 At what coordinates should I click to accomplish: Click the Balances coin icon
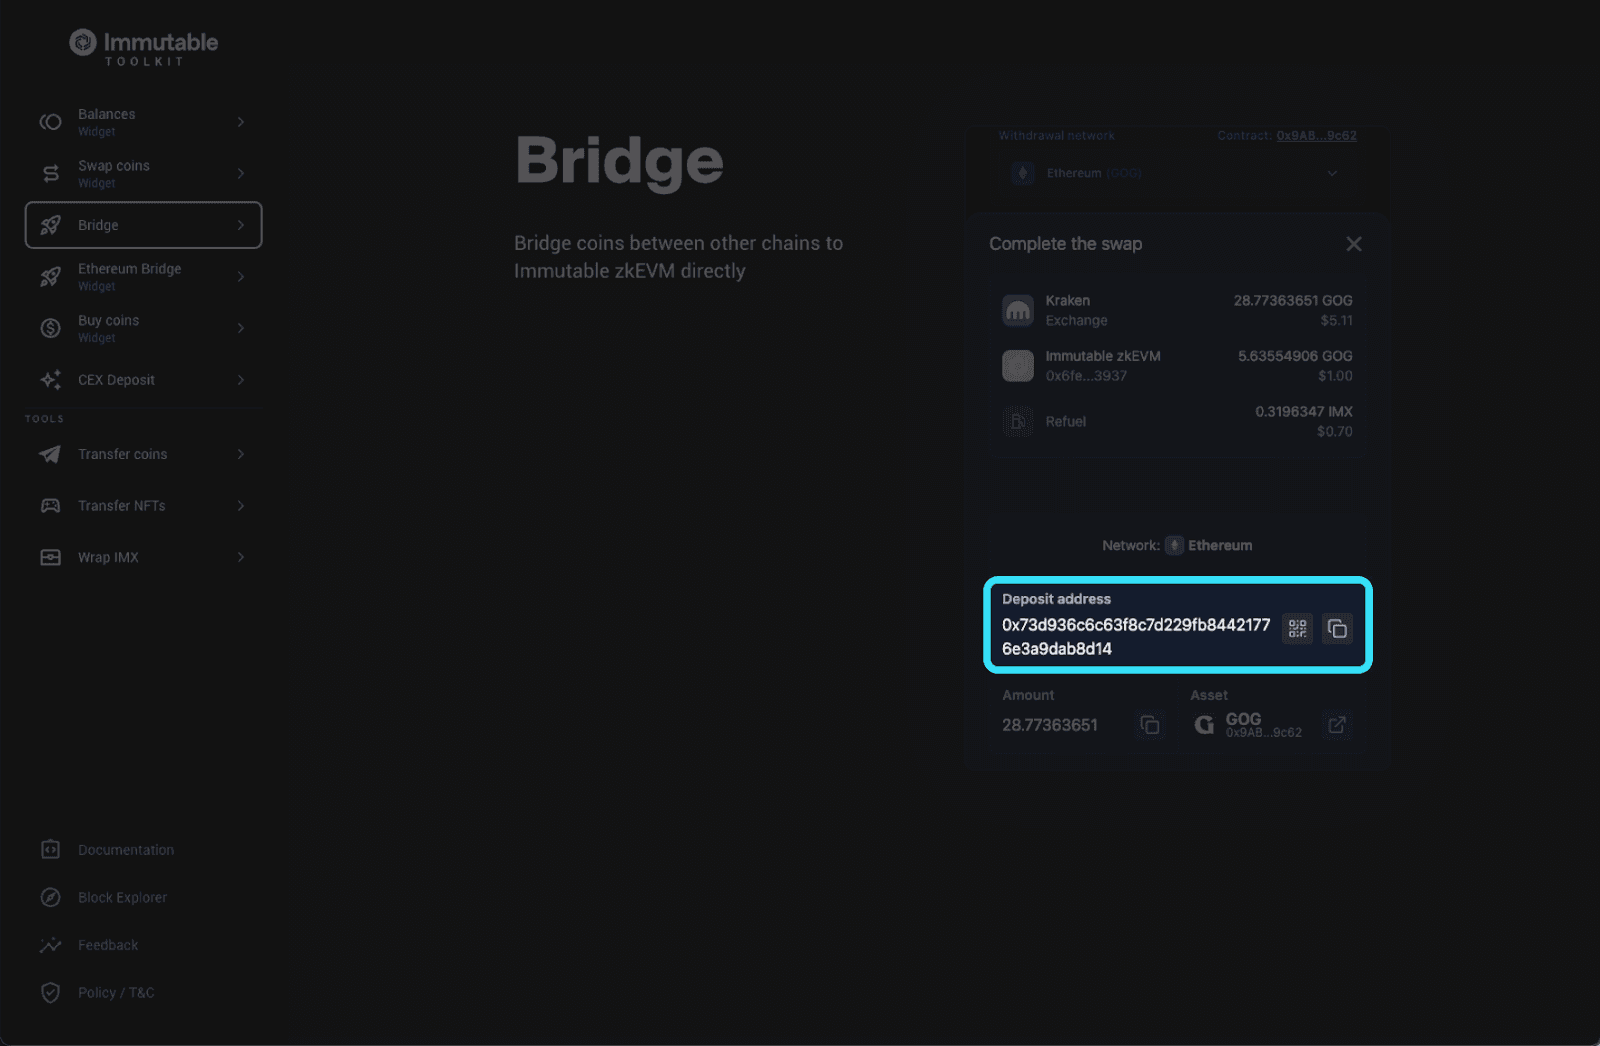(50, 122)
